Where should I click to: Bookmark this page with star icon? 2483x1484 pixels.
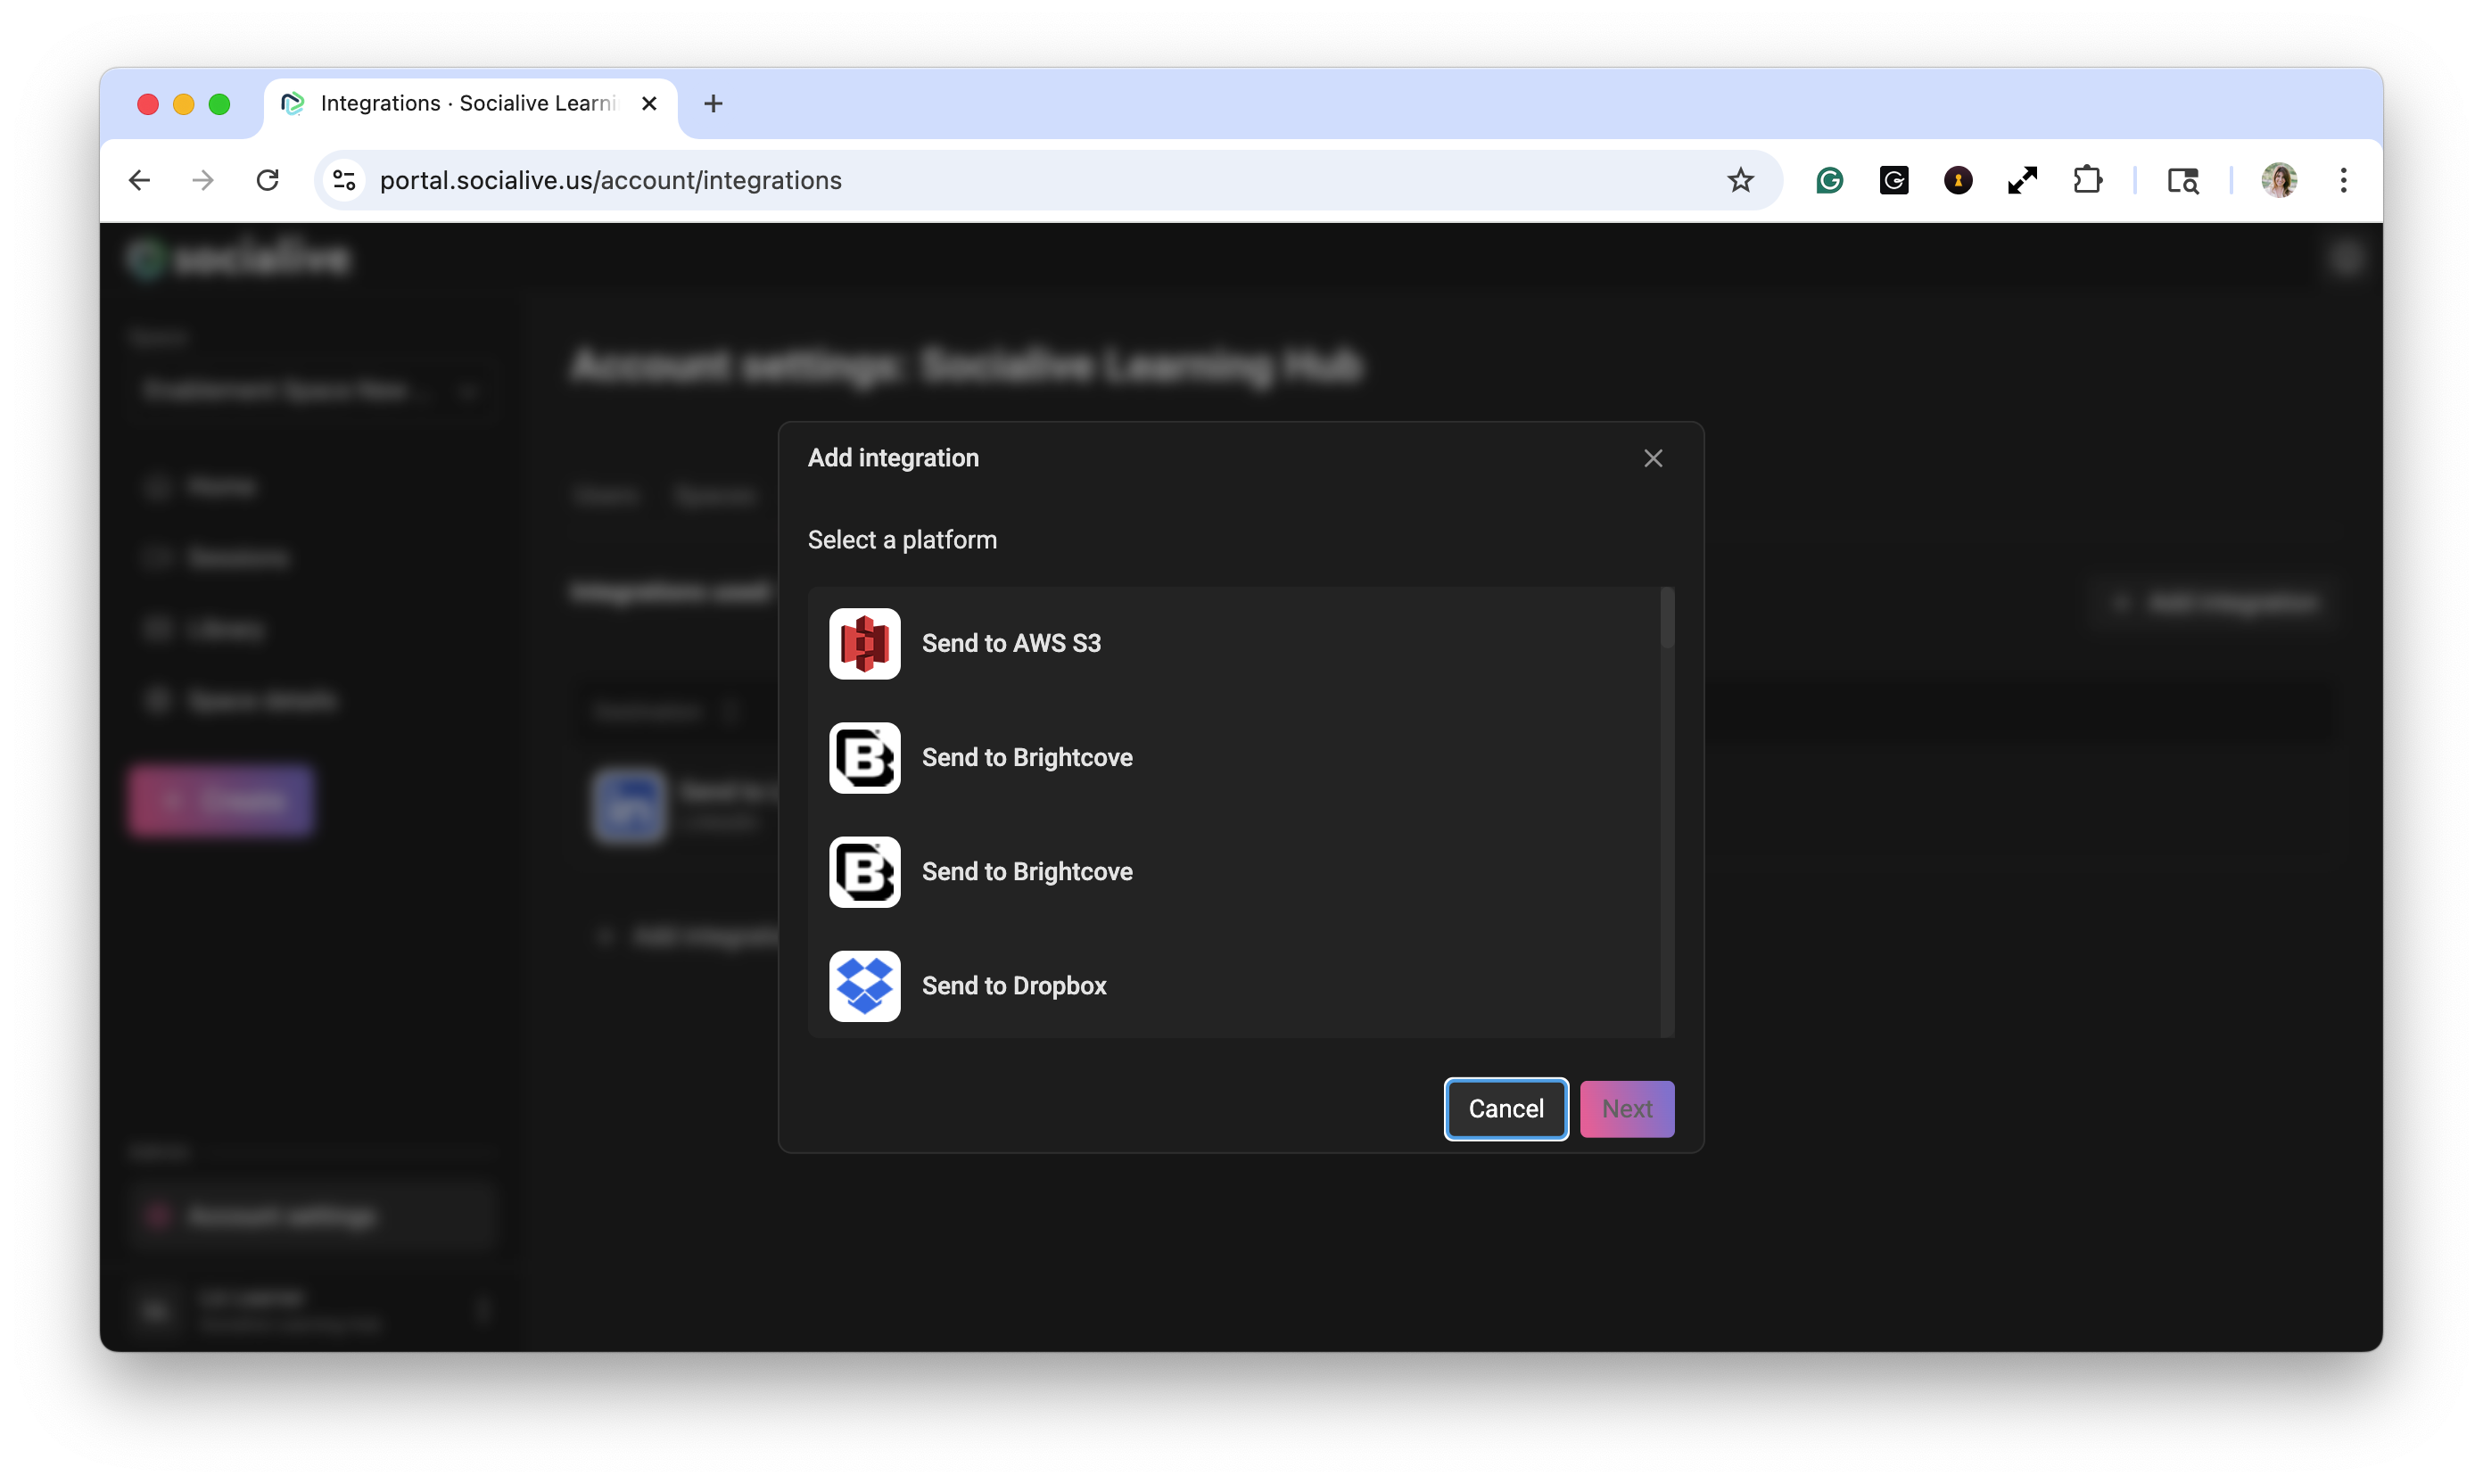pyautogui.click(x=1740, y=180)
